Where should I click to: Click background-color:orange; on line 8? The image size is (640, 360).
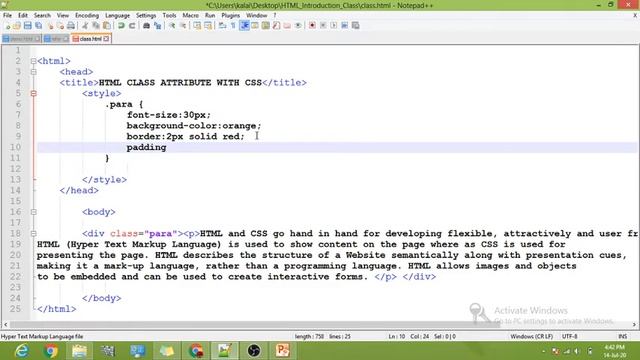193,126
